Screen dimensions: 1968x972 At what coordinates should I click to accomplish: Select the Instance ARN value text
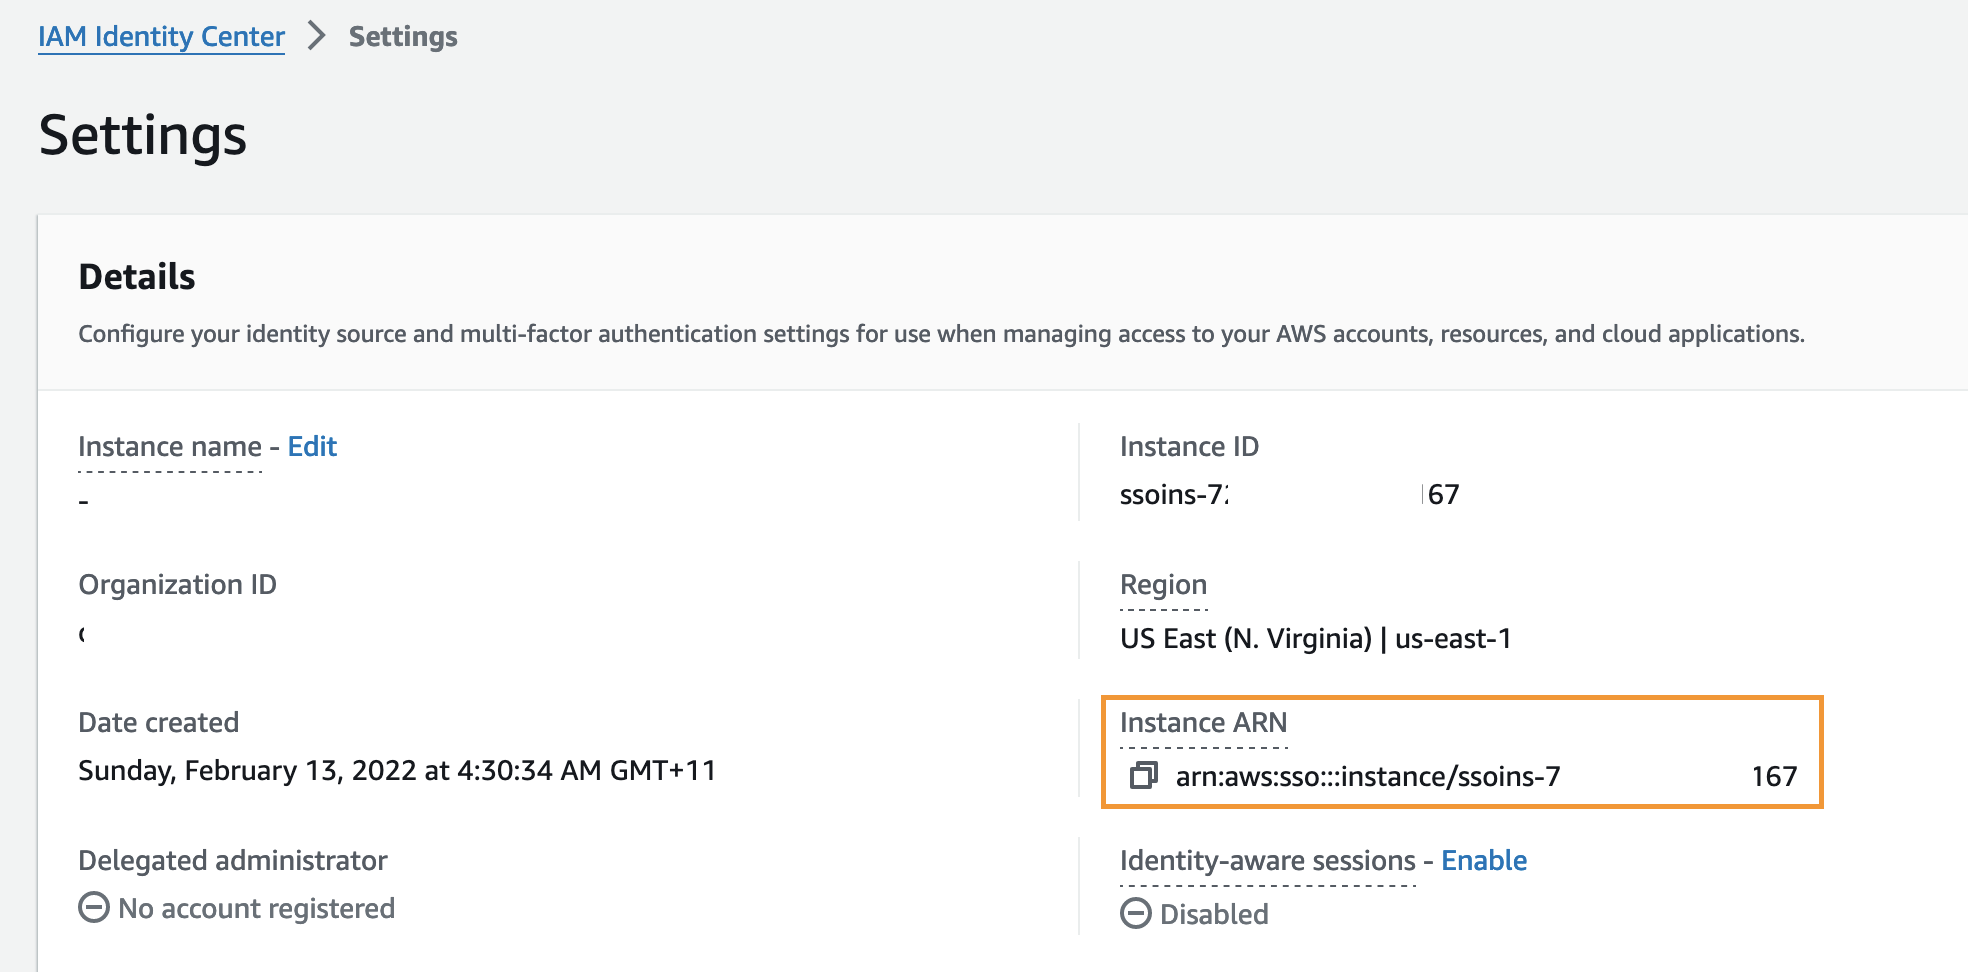(1367, 776)
